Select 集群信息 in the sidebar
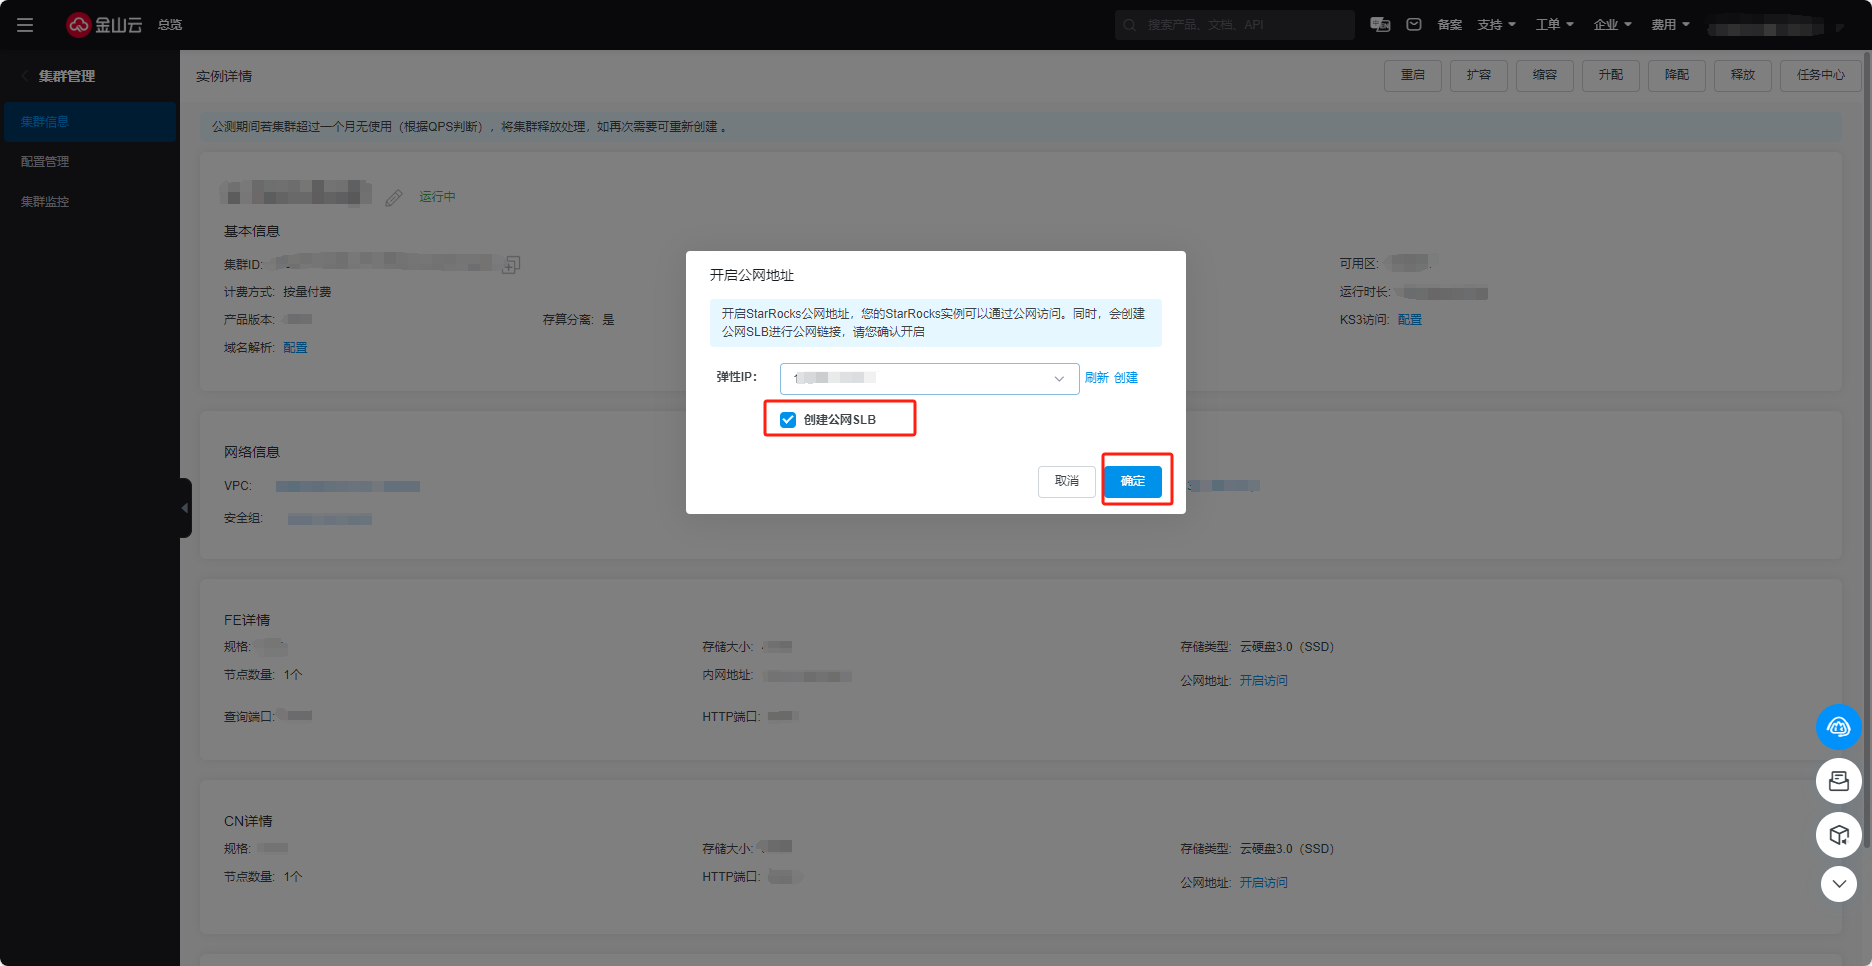1872x966 pixels. 90,122
